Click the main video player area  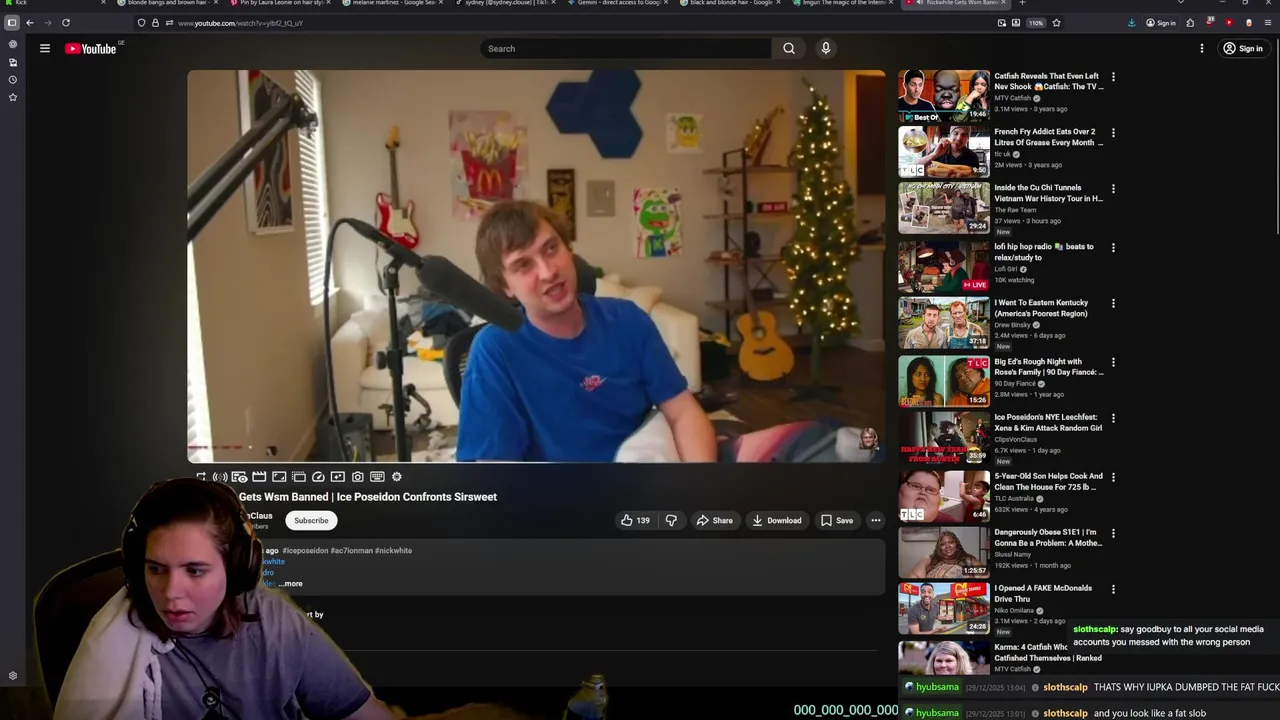(x=536, y=265)
